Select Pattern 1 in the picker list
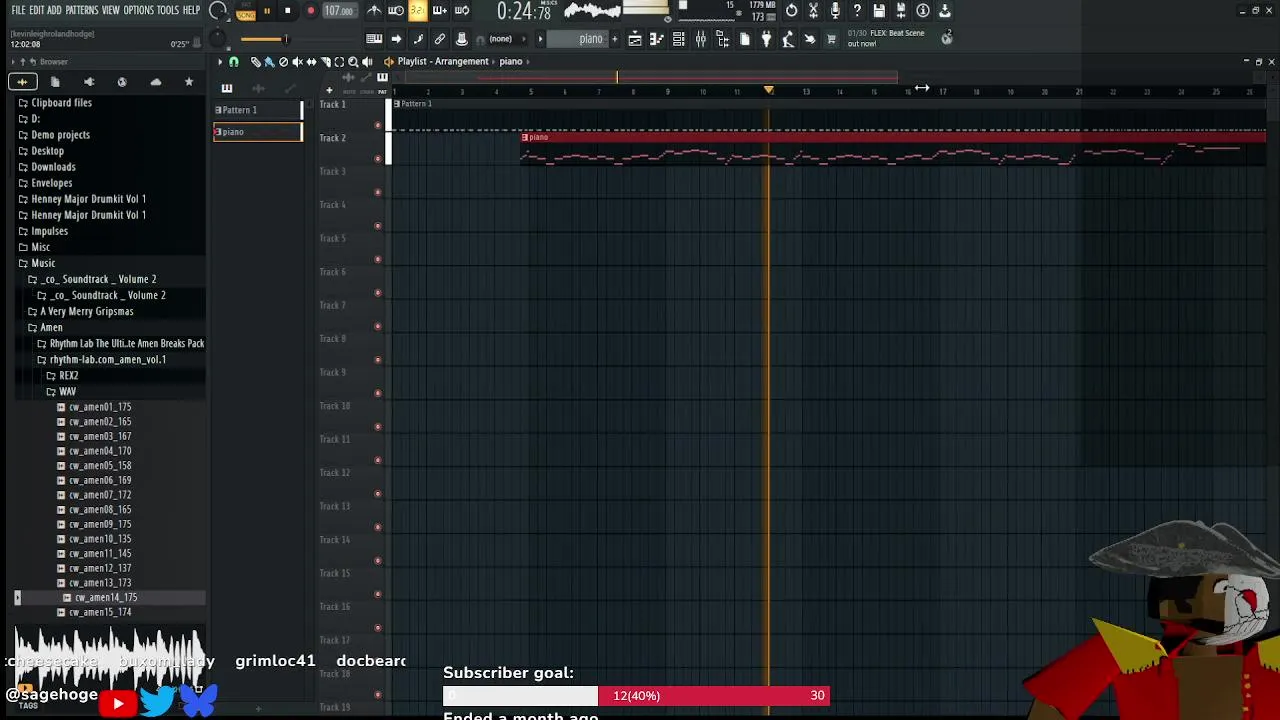The width and height of the screenshot is (1280, 720). pos(257,110)
